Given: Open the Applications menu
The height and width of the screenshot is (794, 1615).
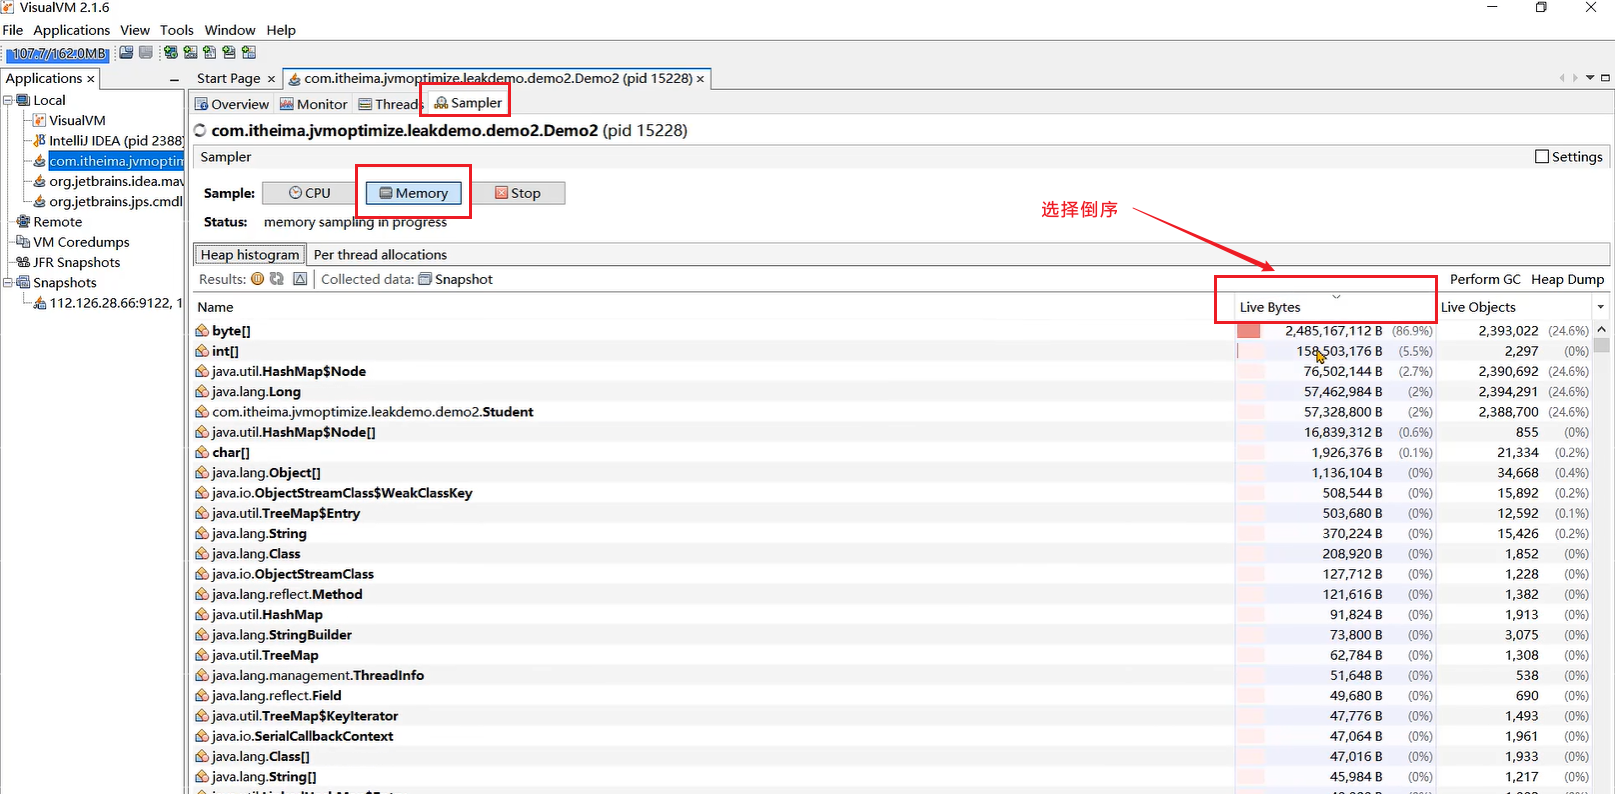Looking at the screenshot, I should pos(72,30).
